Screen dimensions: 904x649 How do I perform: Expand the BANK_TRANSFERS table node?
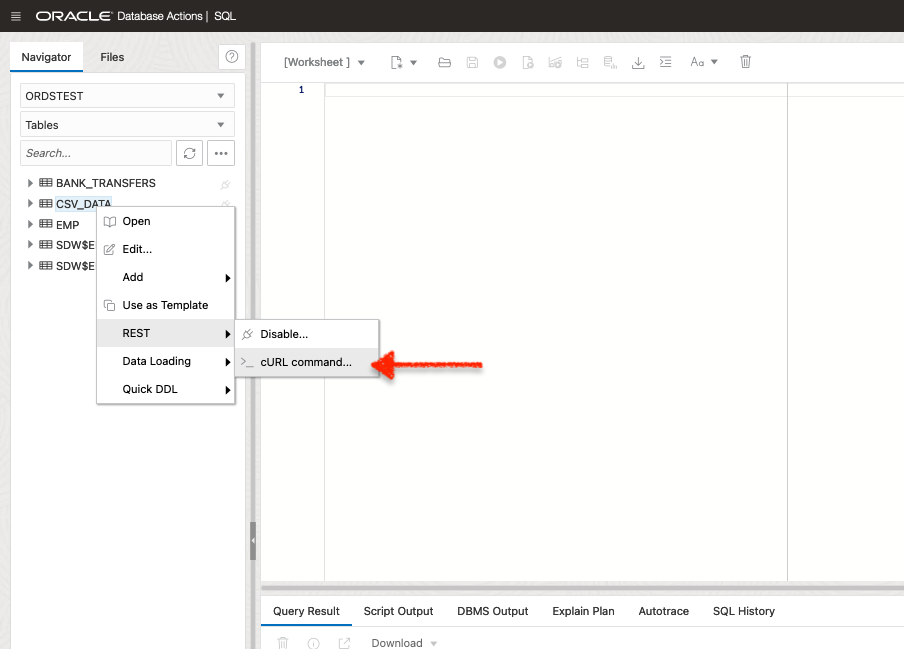click(x=31, y=183)
